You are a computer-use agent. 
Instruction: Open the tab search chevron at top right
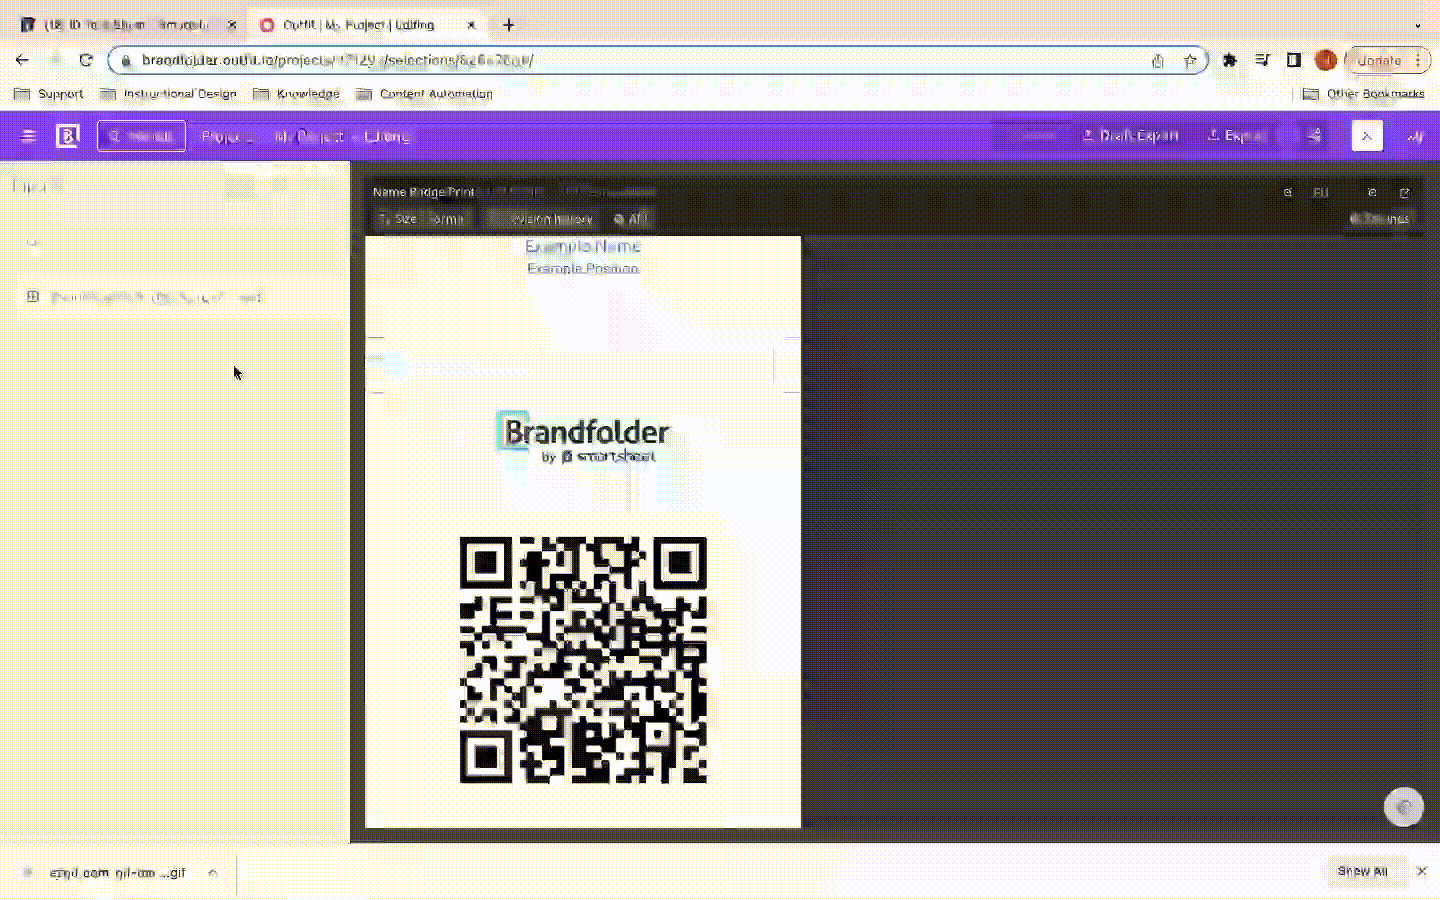1417,25
